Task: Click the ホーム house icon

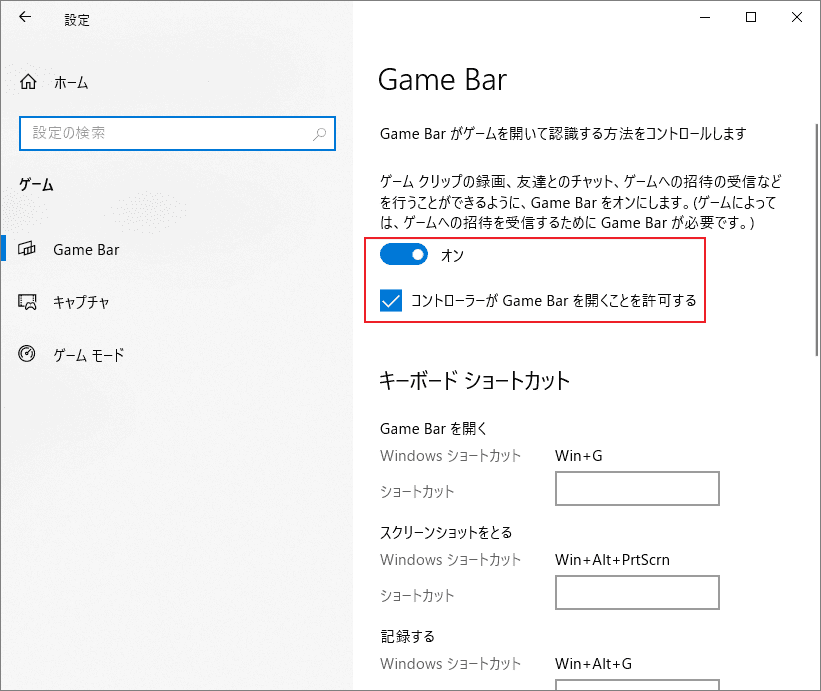Action: (x=26, y=82)
